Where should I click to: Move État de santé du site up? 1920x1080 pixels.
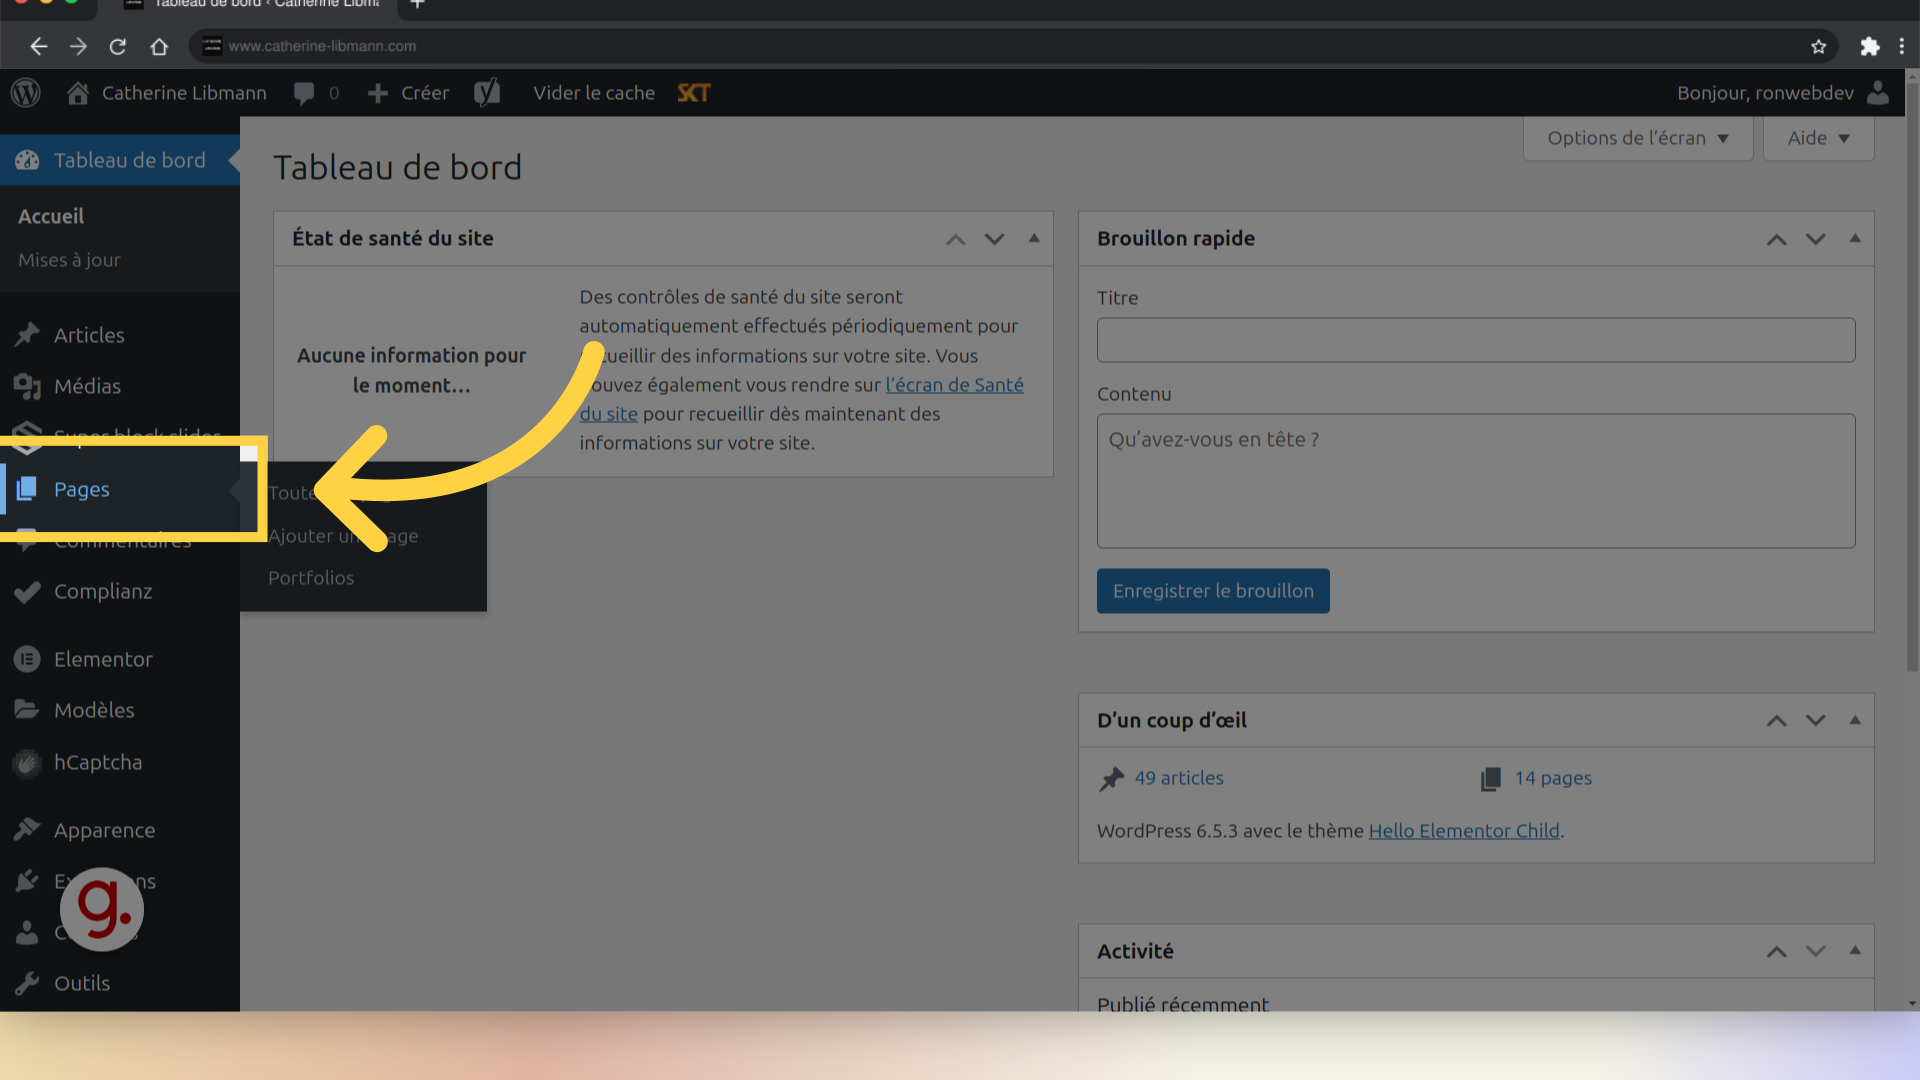(x=955, y=239)
